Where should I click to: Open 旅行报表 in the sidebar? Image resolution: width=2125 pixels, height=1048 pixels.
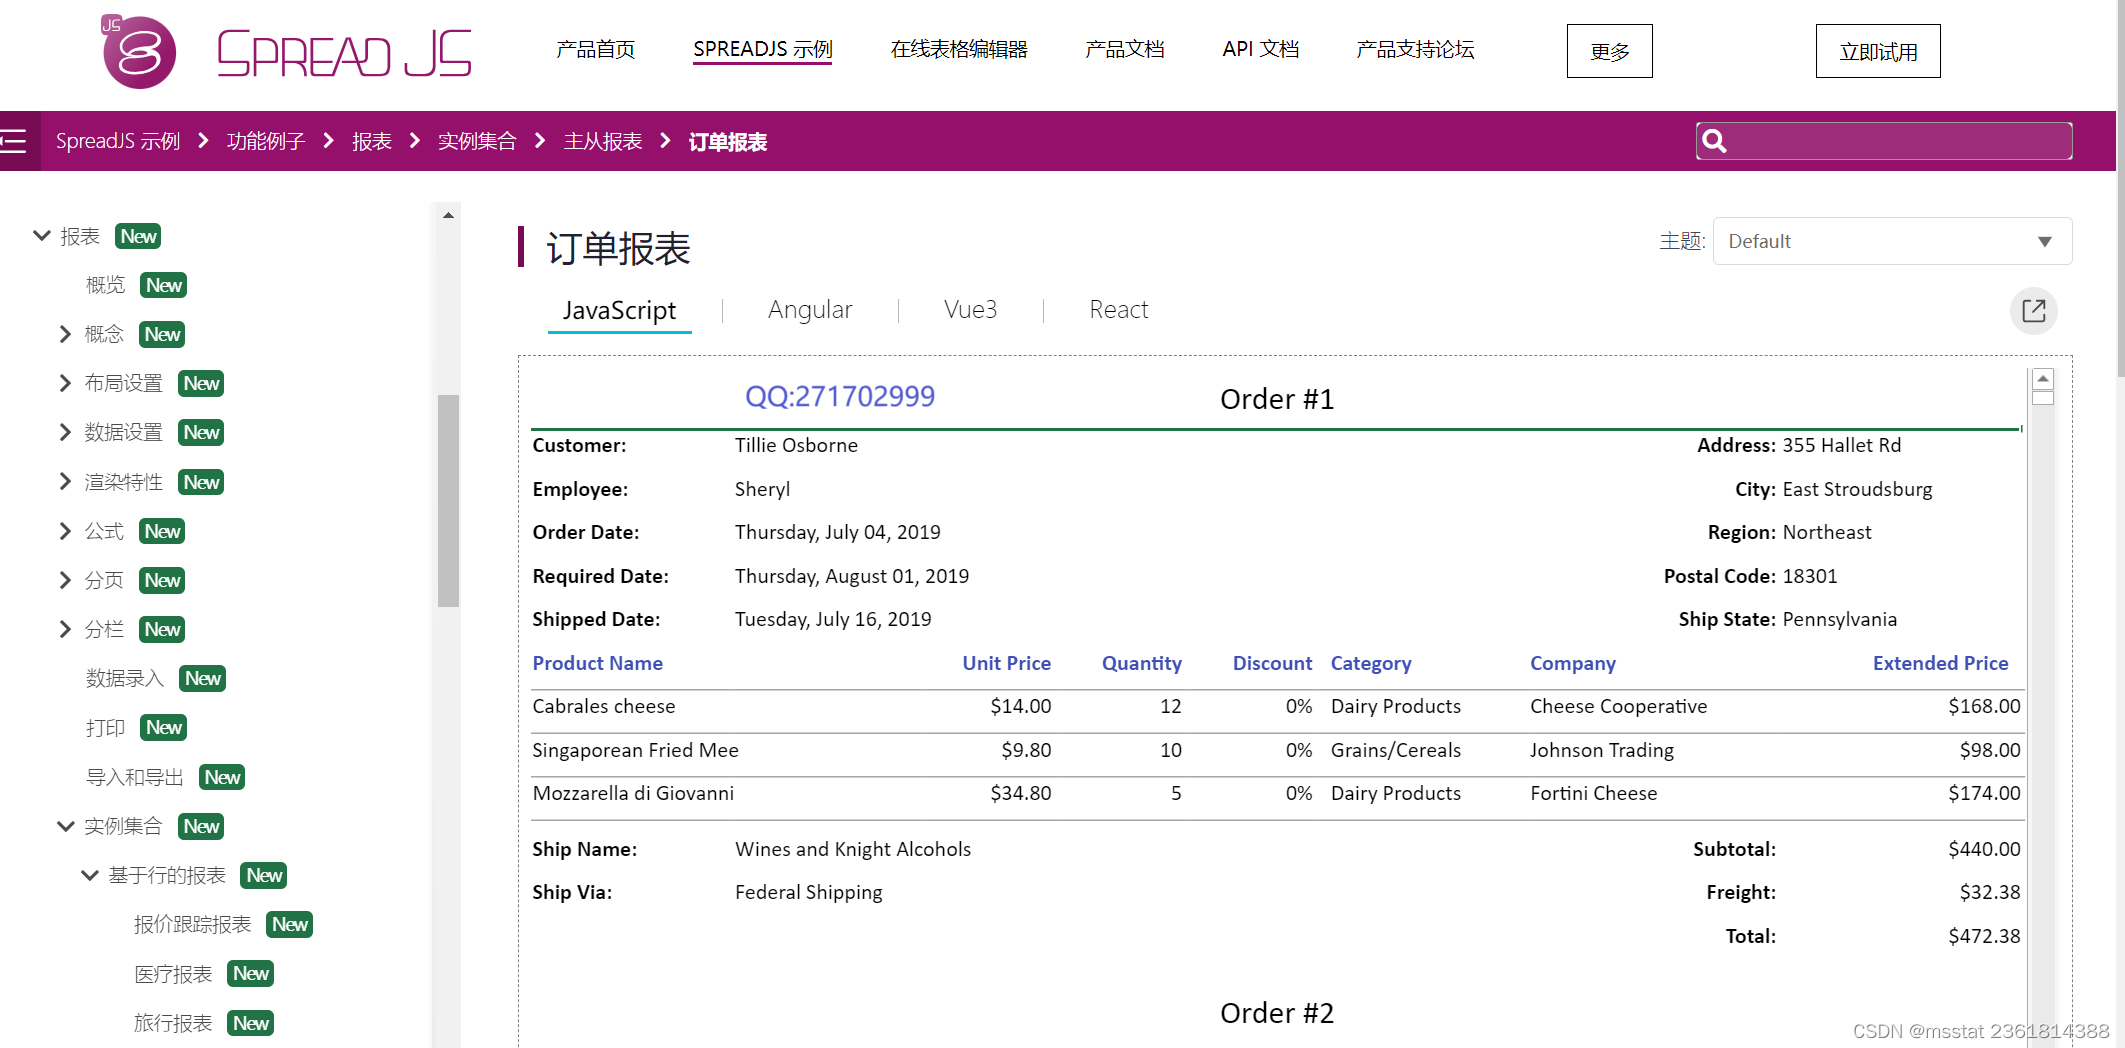tap(173, 1023)
